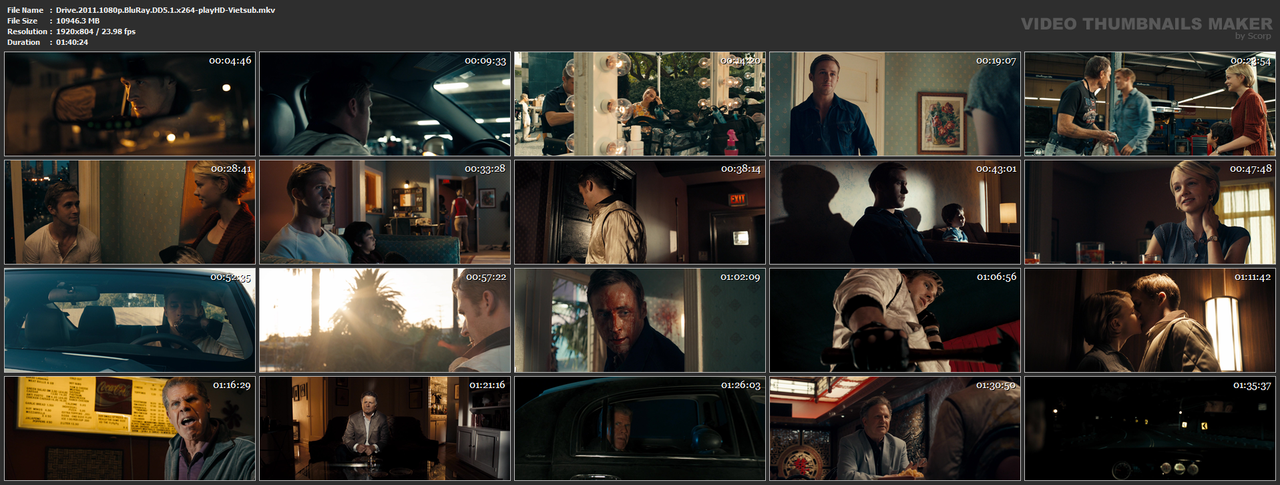Select the frame at 01:06:56

(x=895, y=320)
